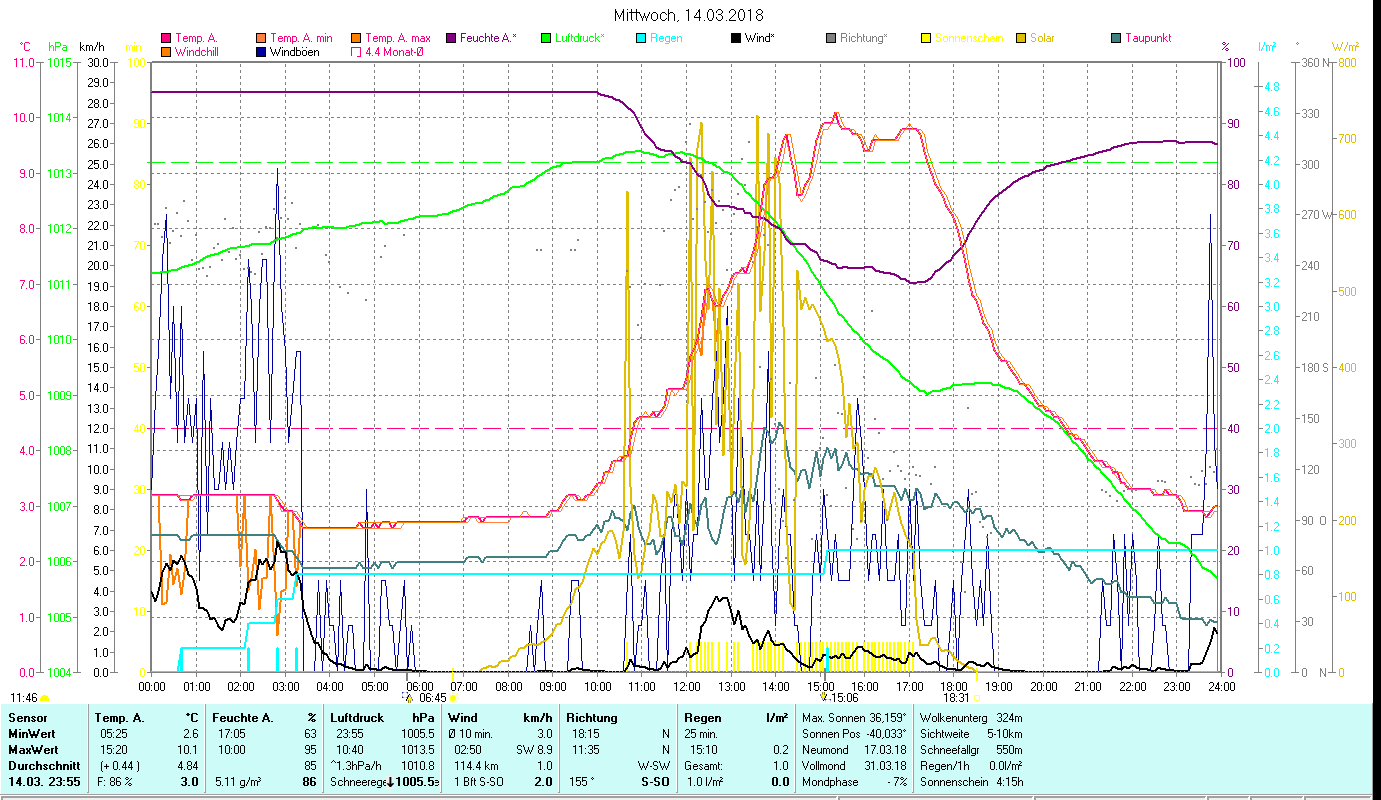The image size is (1381, 800).
Task: Click the orange Temp. A. min legend swatch
Action: pos(261,38)
